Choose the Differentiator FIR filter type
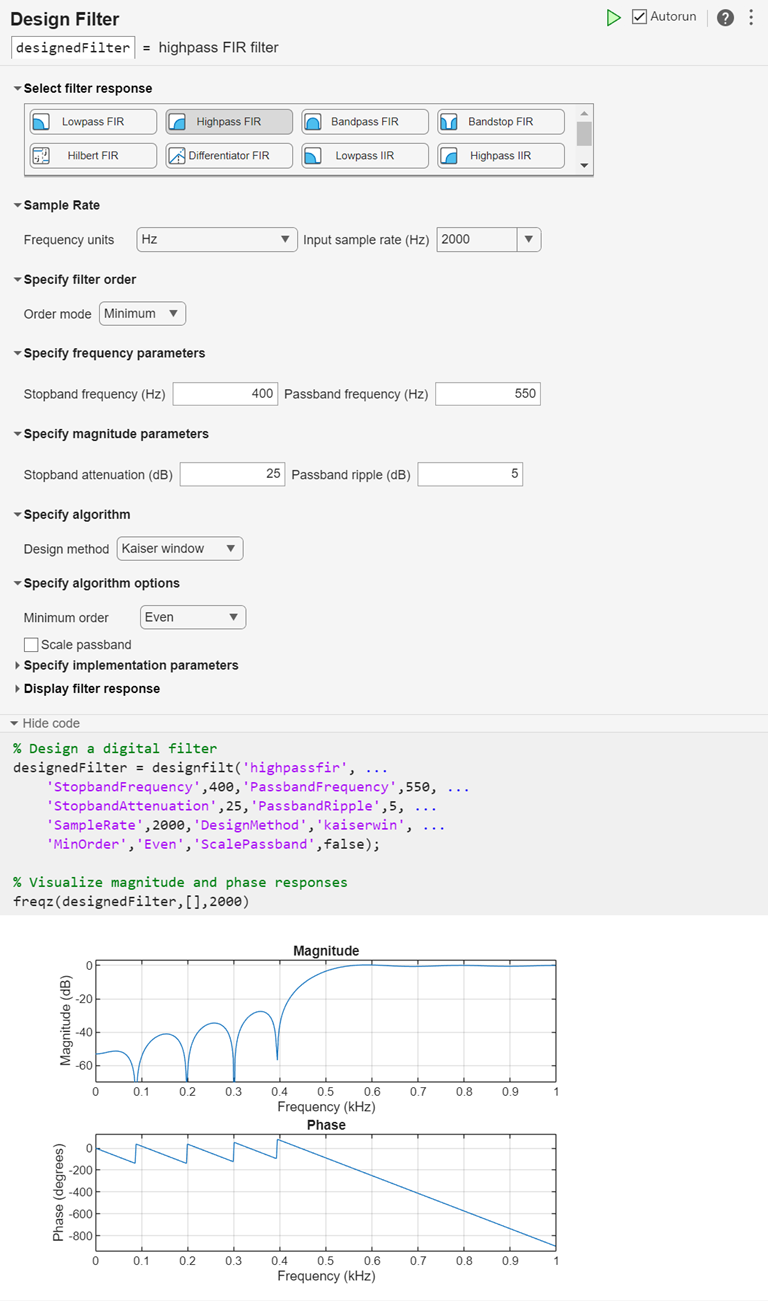This screenshot has width=768, height=1301. pos(228,155)
